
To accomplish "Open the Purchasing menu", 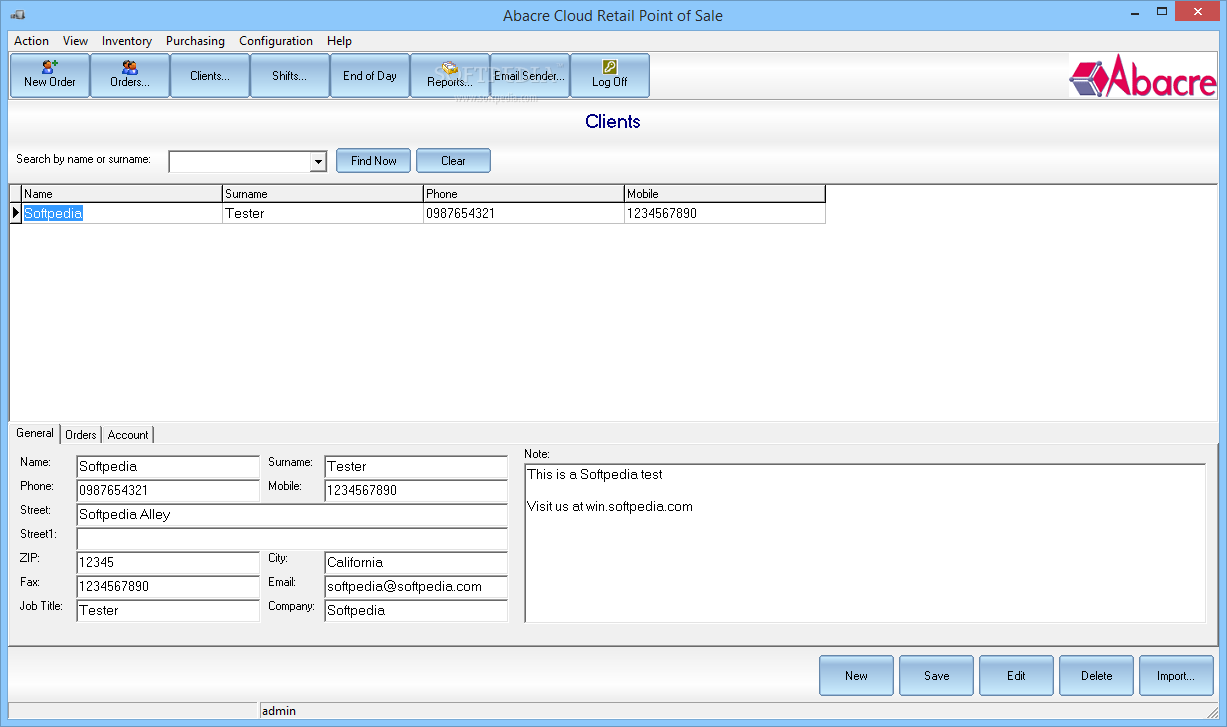I will point(195,41).
